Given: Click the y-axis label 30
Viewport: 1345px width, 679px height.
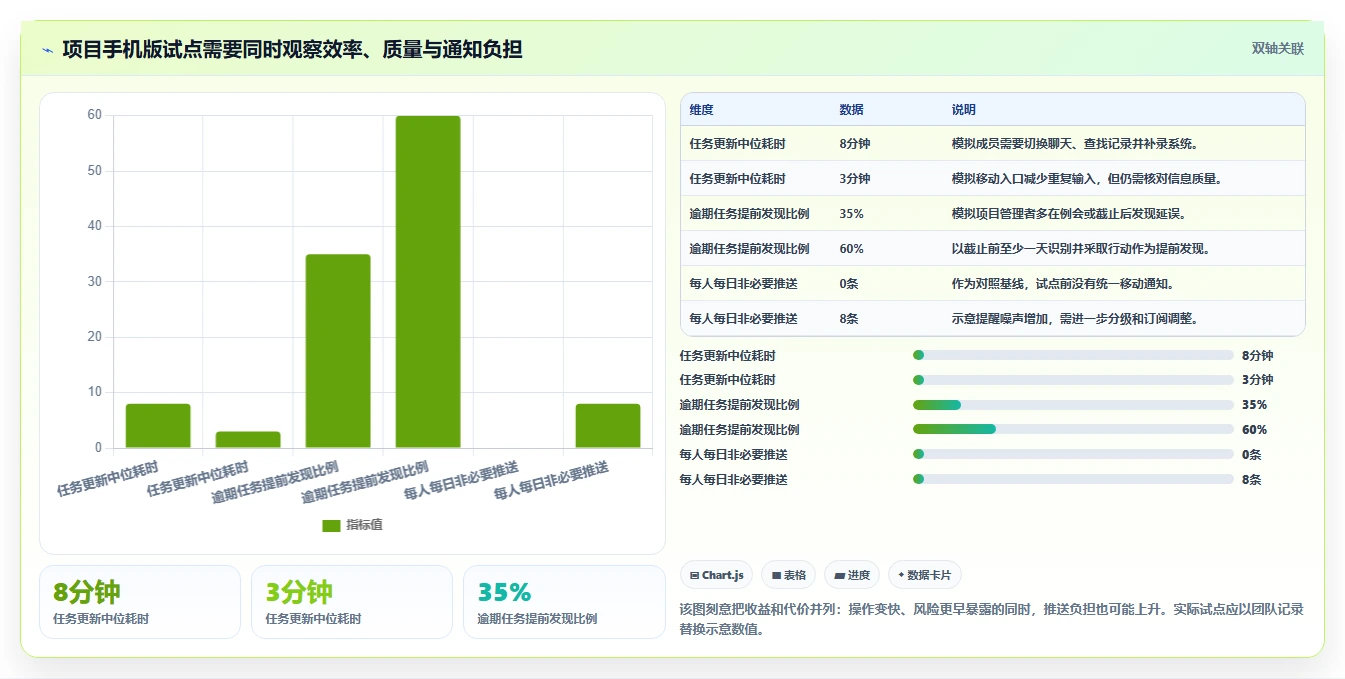Looking at the screenshot, I should coord(95,281).
